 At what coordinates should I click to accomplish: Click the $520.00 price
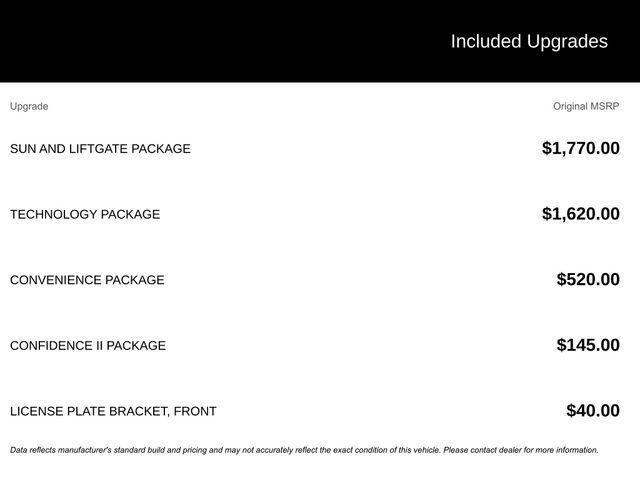click(588, 279)
